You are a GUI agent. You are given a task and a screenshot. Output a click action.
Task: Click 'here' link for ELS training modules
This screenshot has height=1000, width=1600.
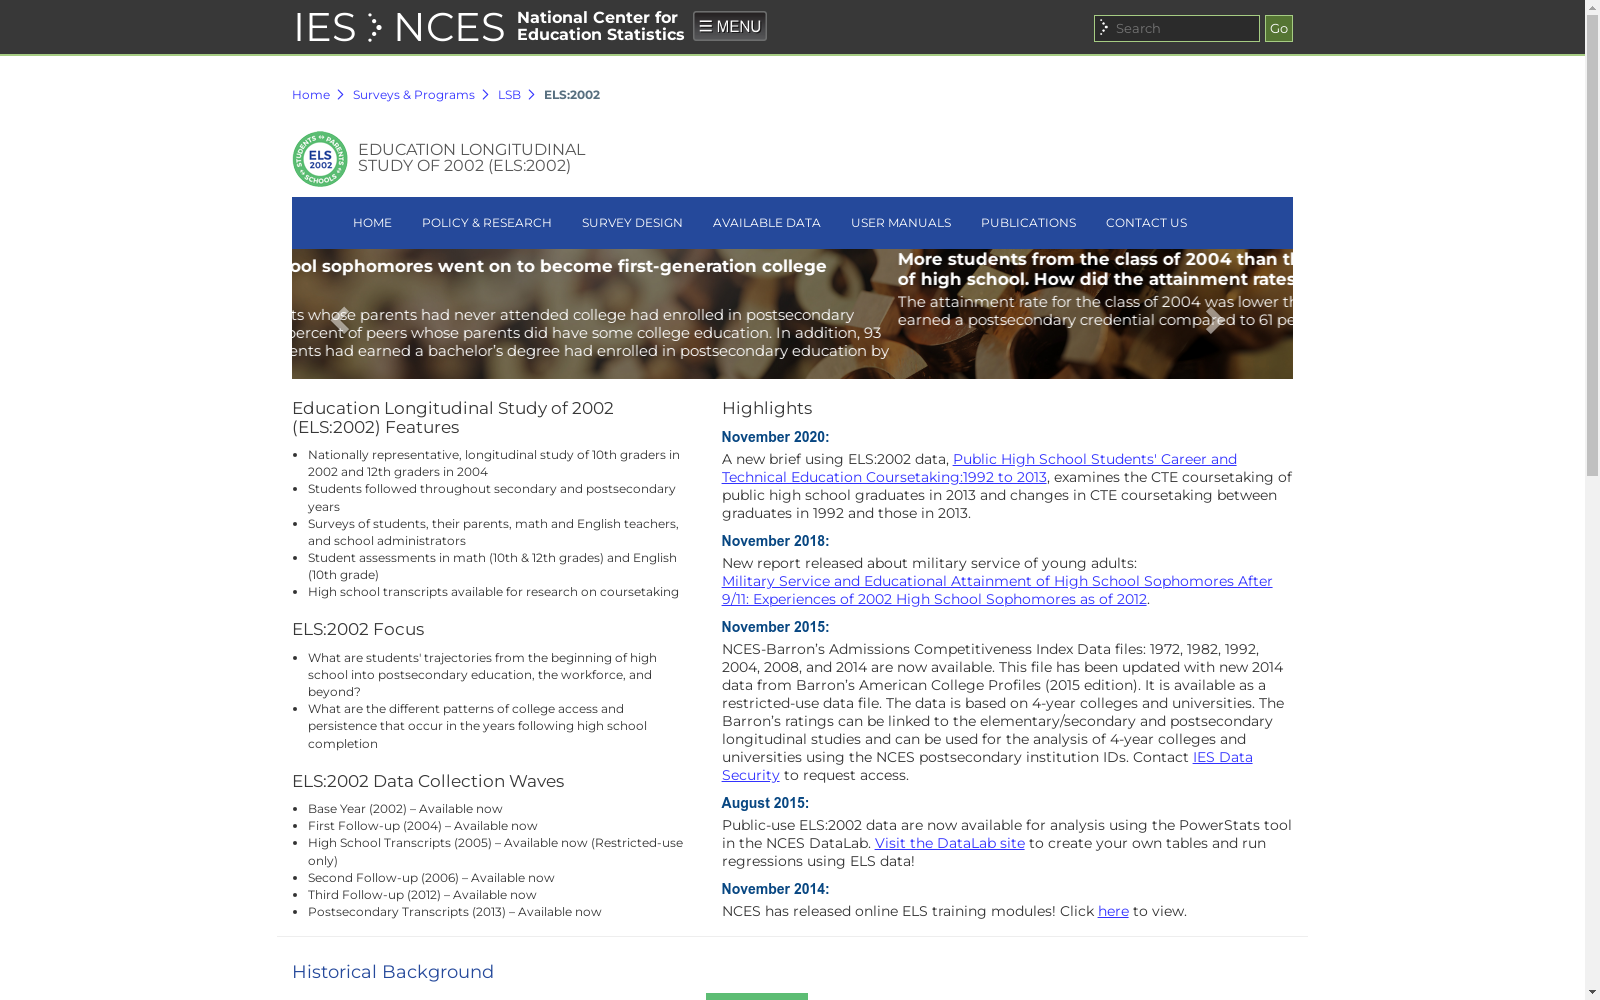point(1113,911)
